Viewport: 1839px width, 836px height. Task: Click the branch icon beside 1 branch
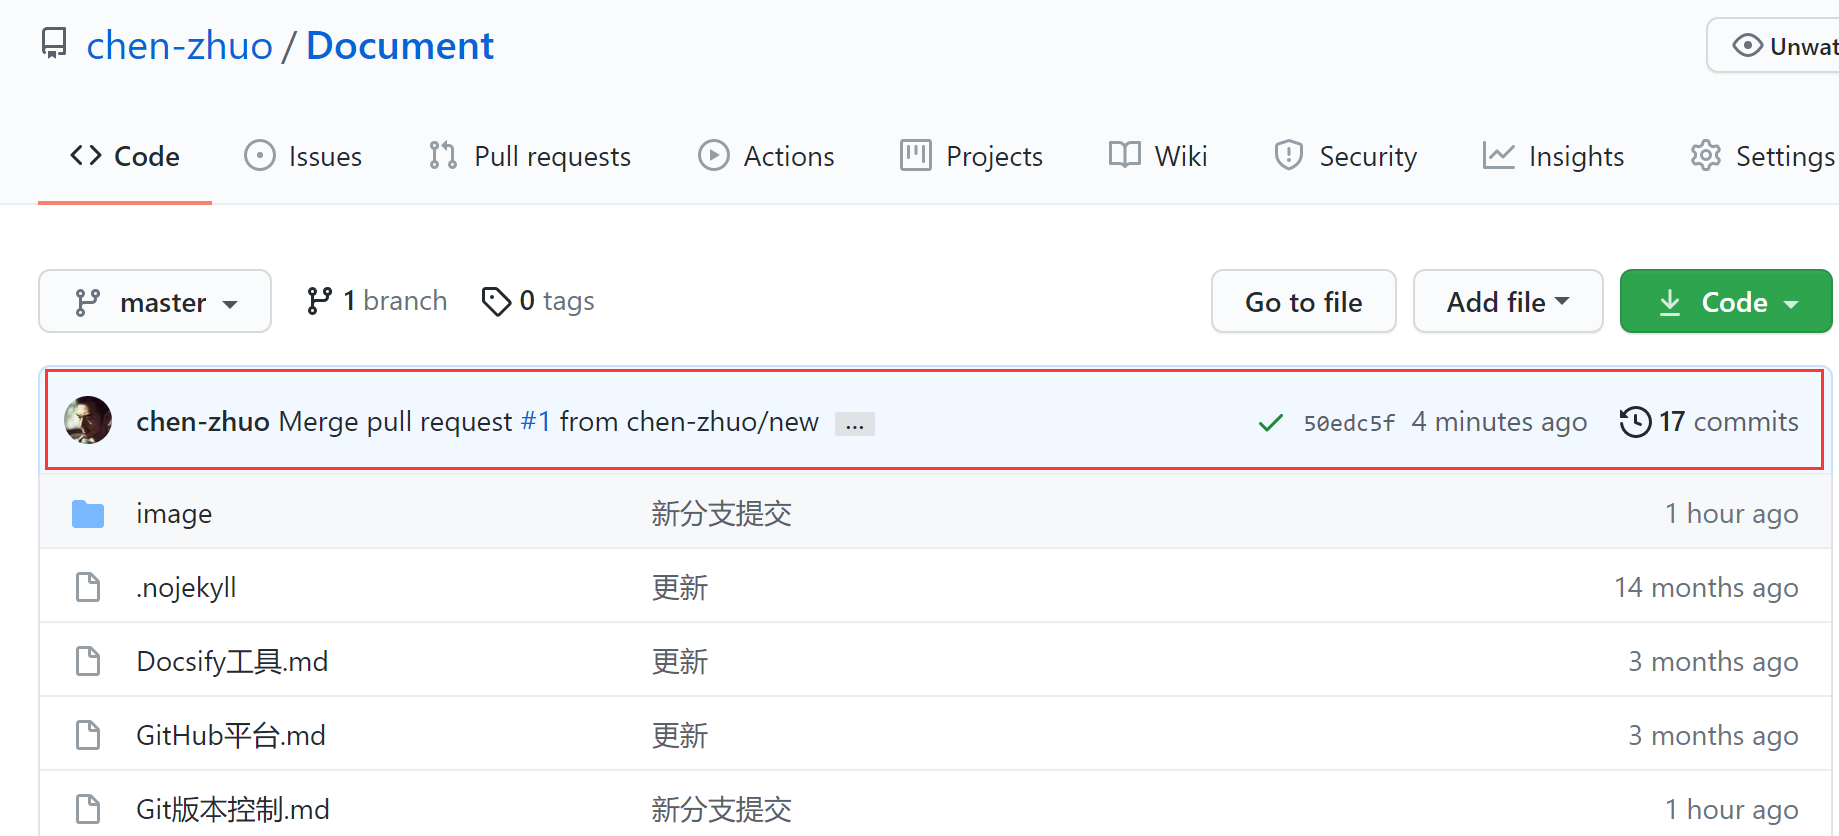(x=319, y=301)
